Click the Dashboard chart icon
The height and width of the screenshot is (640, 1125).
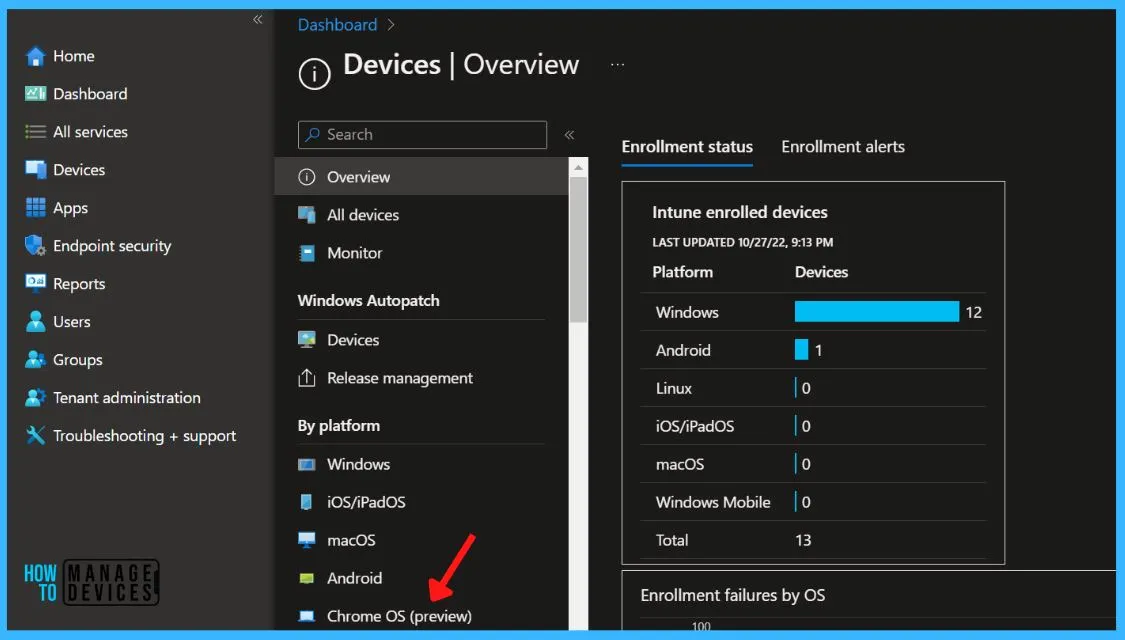(x=35, y=94)
